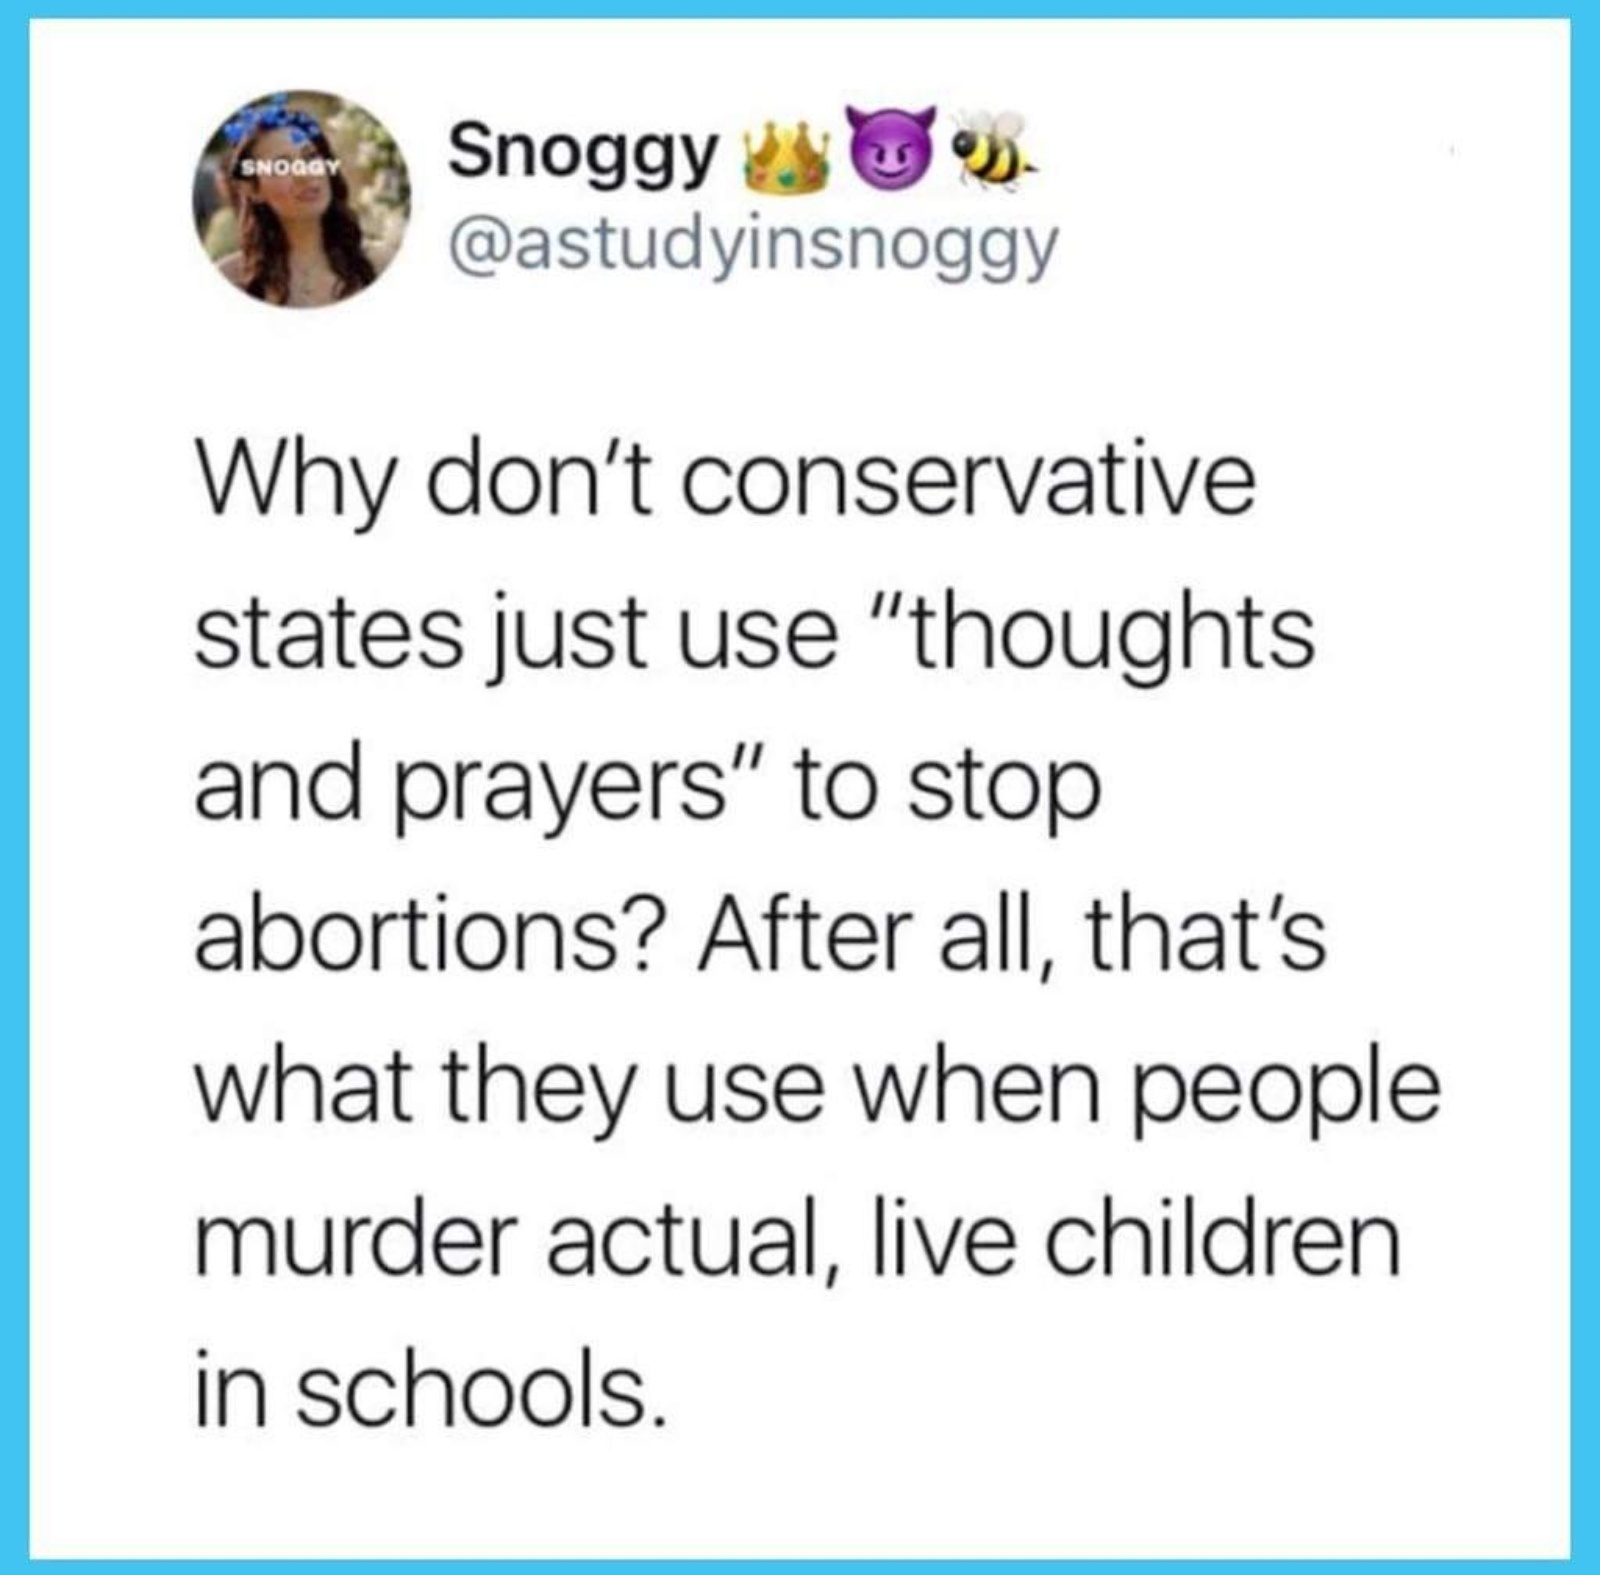Viewport: 1600px width, 1575px height.
Task: Open the faint tweet options caret
Action: 1451,152
